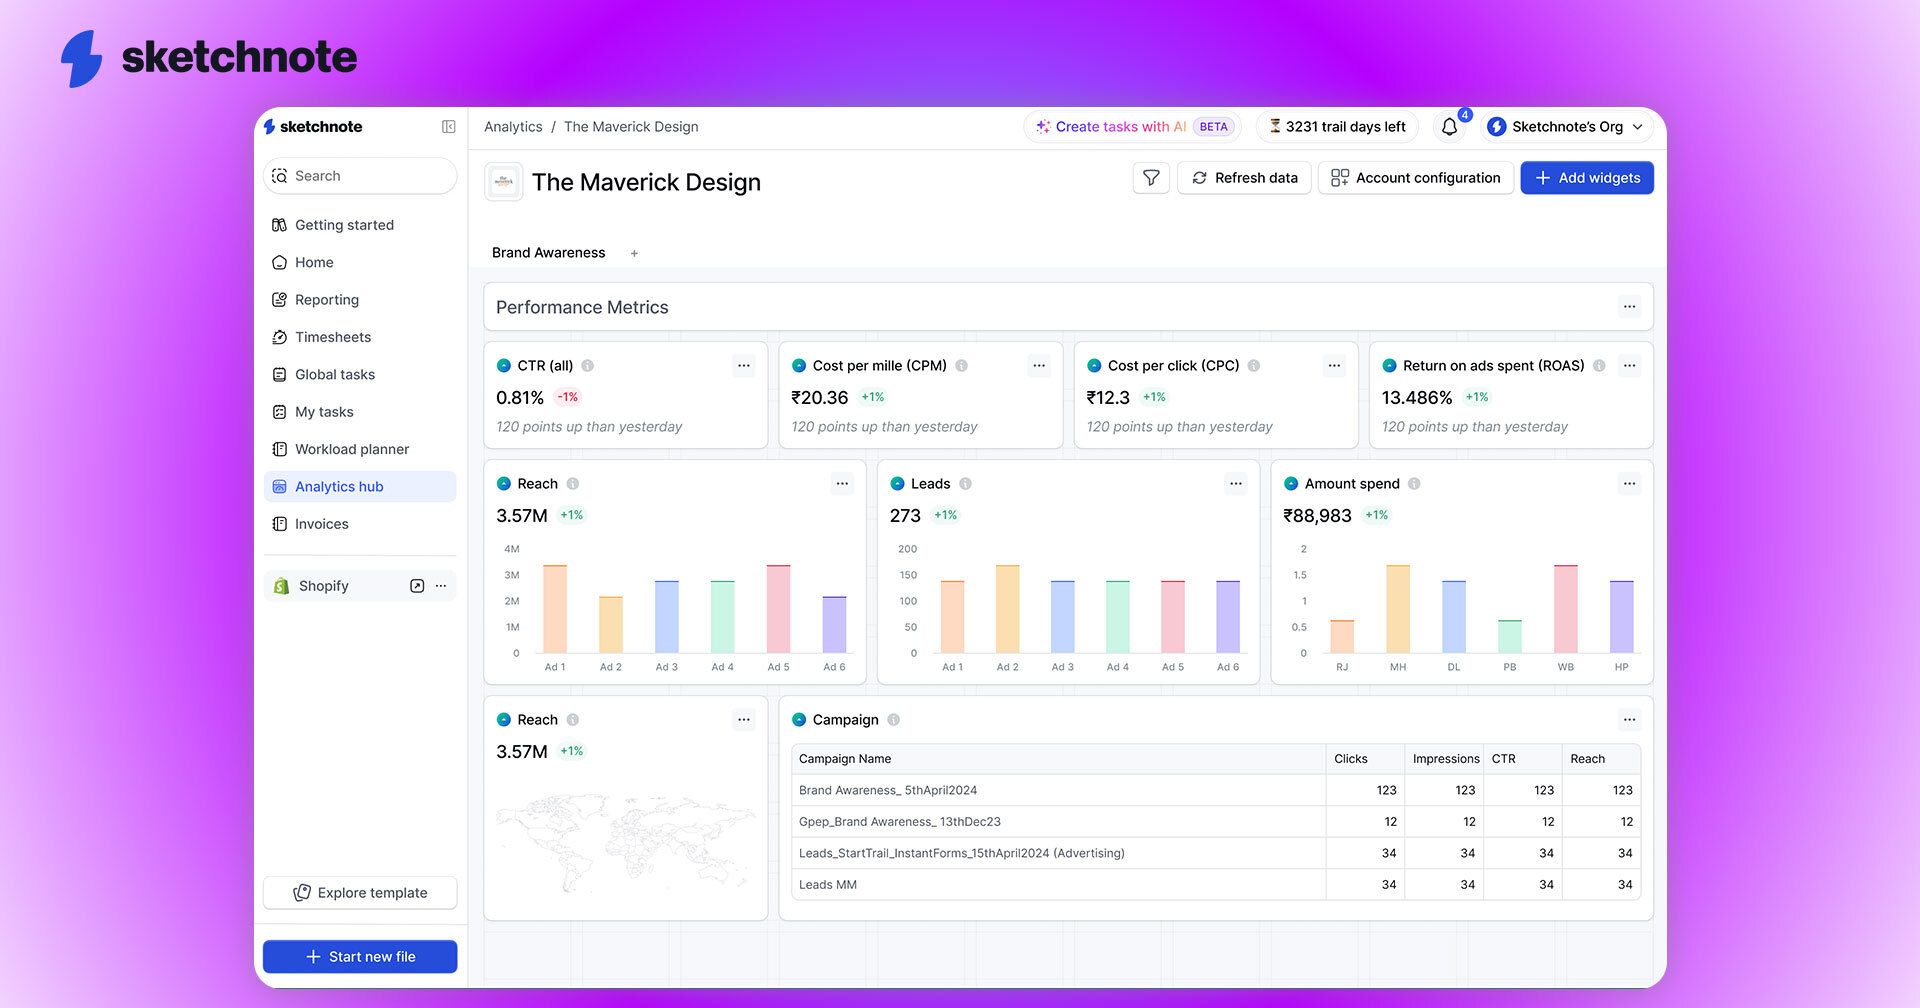Open options menu on Reach map widget
The width and height of the screenshot is (1920, 1008).
point(744,720)
